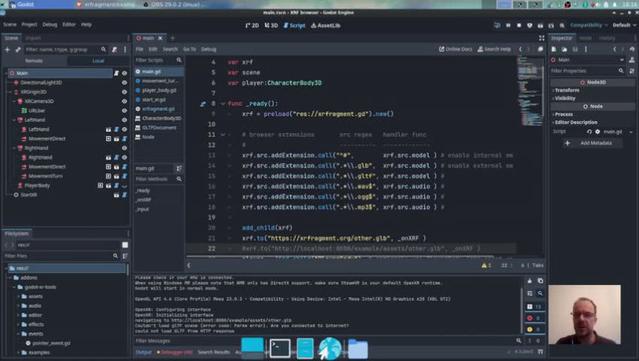Toggle visibility of XRCamera3D node
Image resolution: width=639 pixels, height=361 pixels.
[124, 101]
